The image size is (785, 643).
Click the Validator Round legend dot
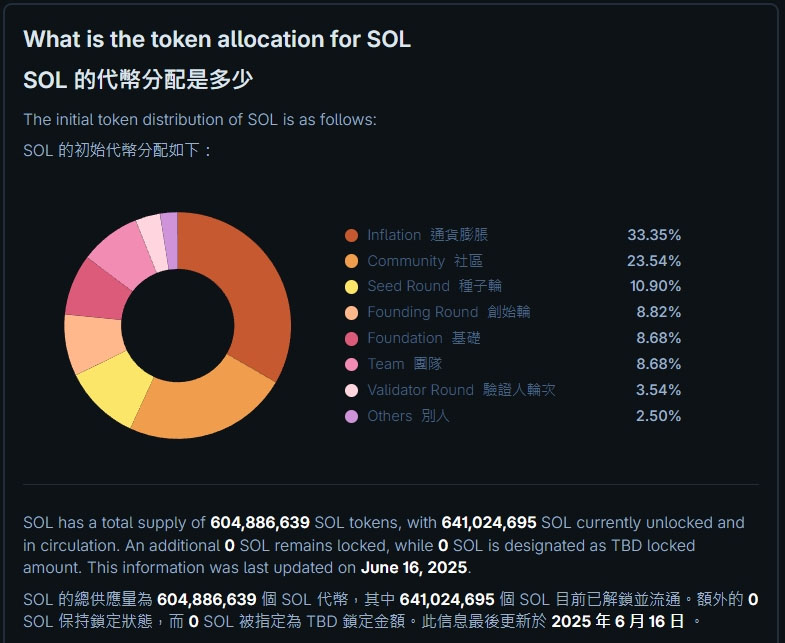click(351, 390)
